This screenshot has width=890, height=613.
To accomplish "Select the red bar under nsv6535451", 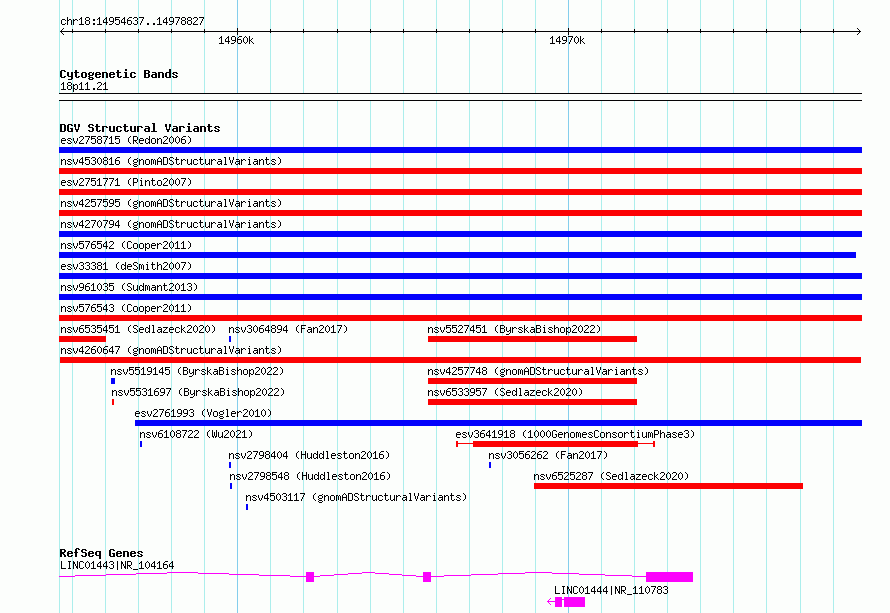I will (82, 339).
